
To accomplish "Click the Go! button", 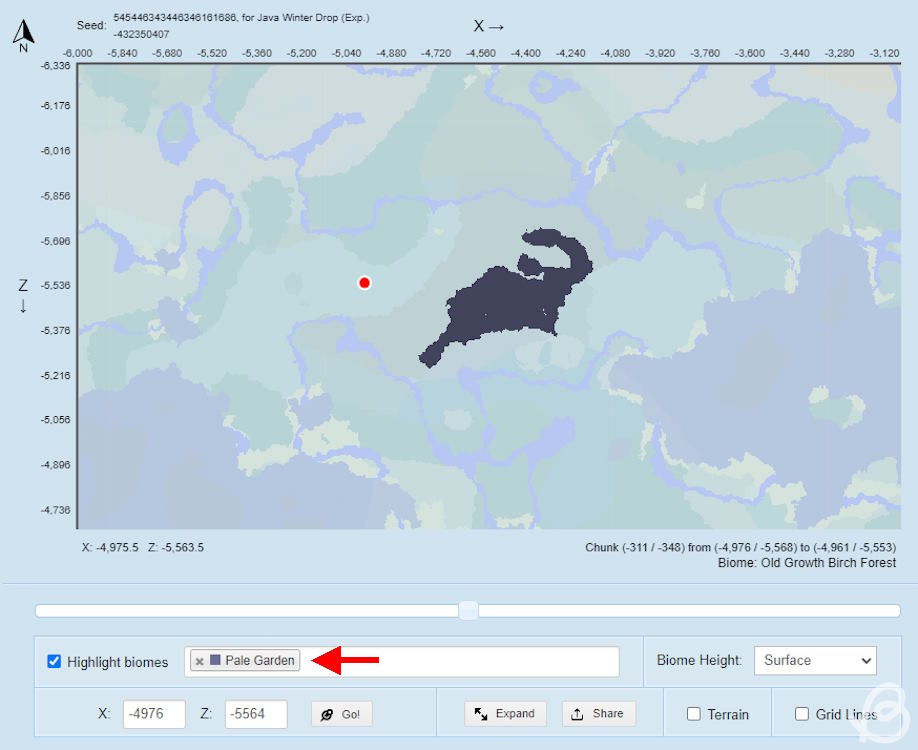I will pos(342,714).
